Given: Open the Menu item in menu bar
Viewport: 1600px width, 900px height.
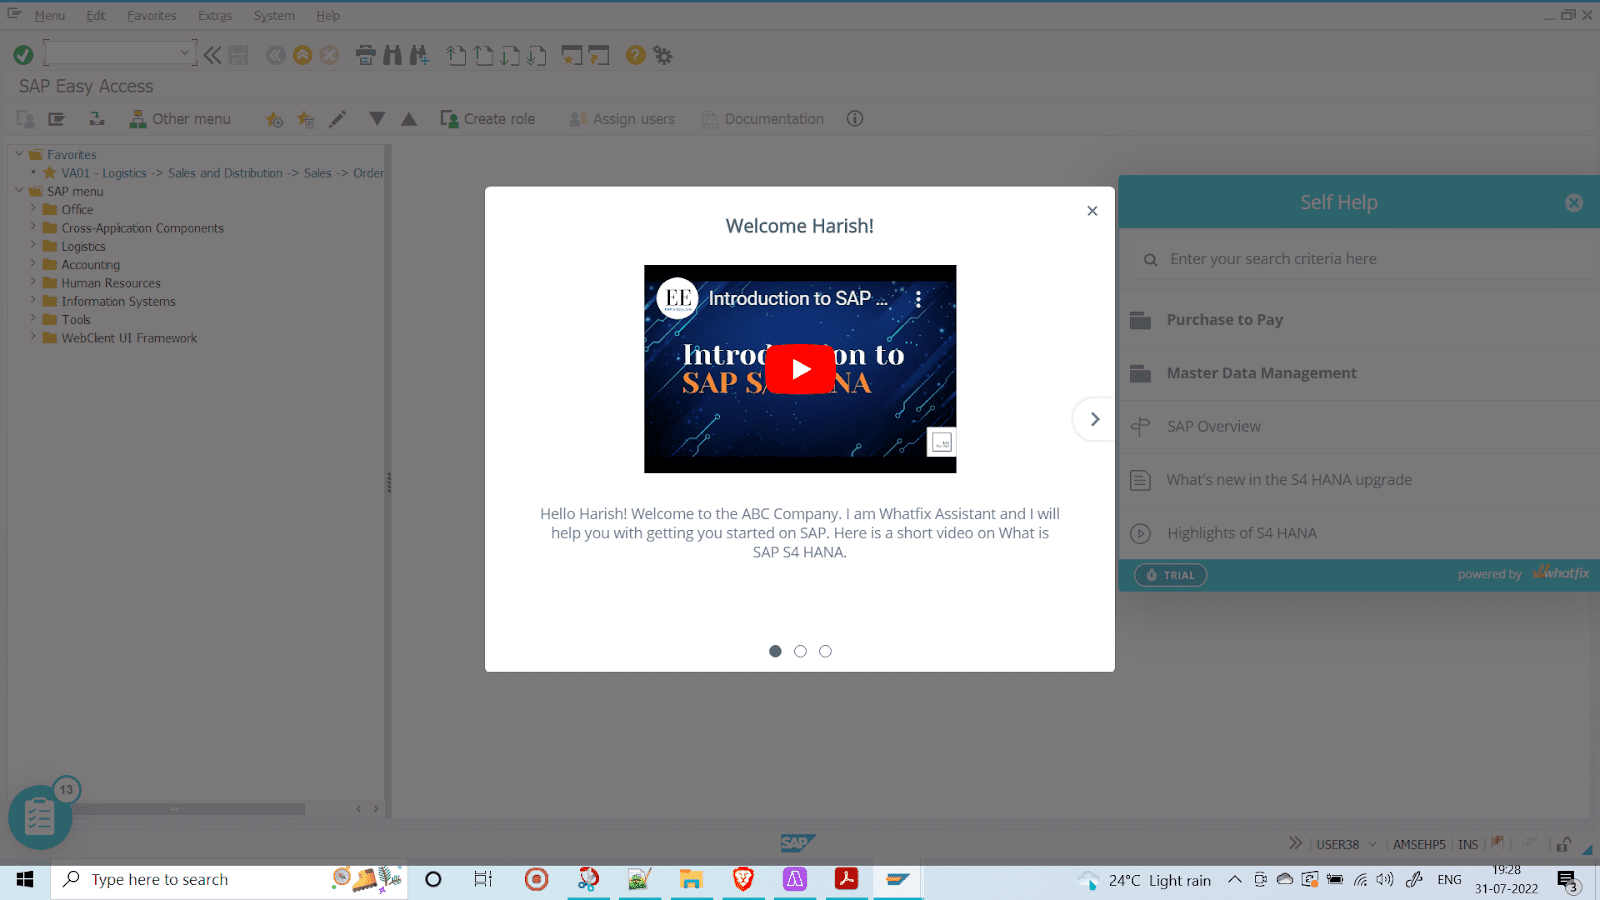Looking at the screenshot, I should [49, 16].
